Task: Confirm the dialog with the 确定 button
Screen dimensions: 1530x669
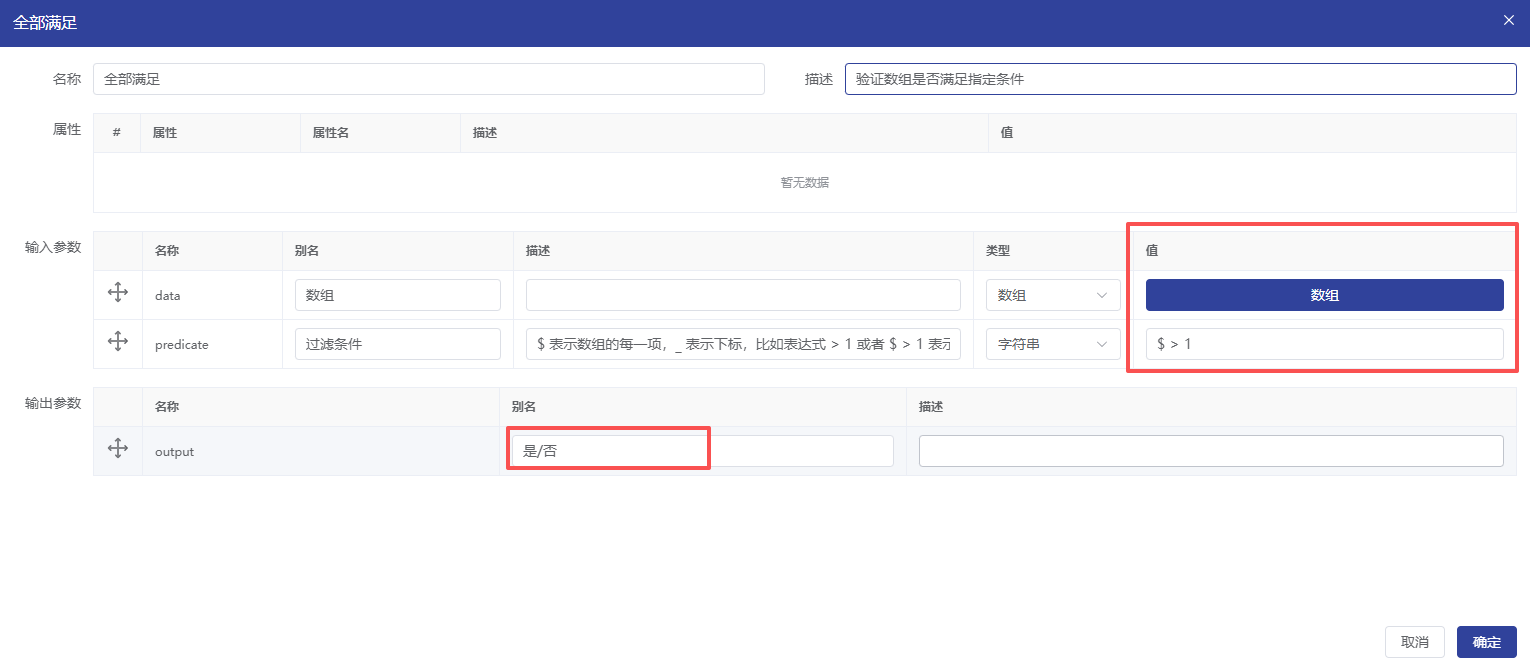Action: pyautogui.click(x=1486, y=642)
